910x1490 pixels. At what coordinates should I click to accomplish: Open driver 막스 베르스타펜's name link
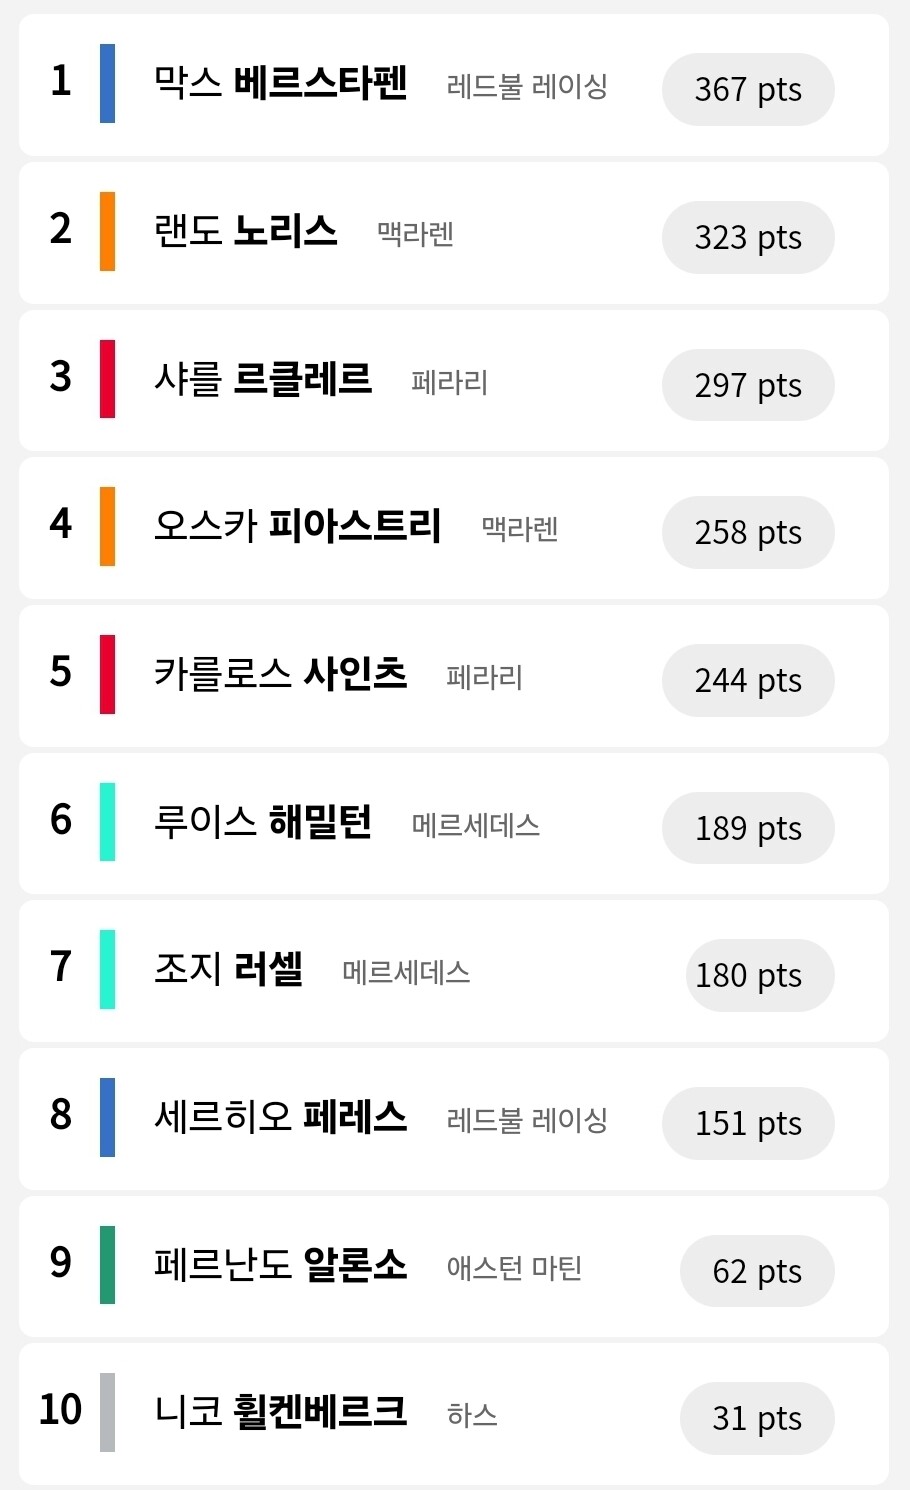pyautogui.click(x=280, y=83)
